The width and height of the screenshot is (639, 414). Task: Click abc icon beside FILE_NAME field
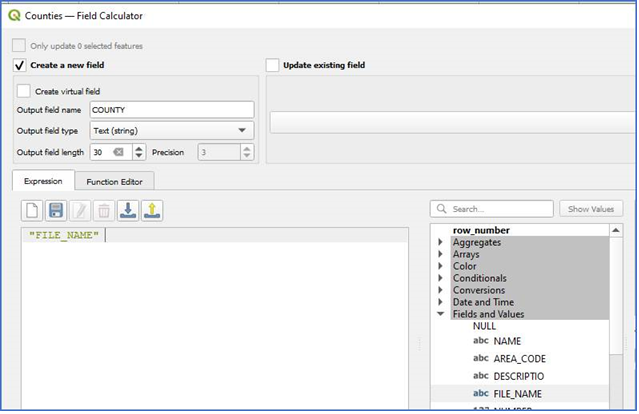(481, 393)
